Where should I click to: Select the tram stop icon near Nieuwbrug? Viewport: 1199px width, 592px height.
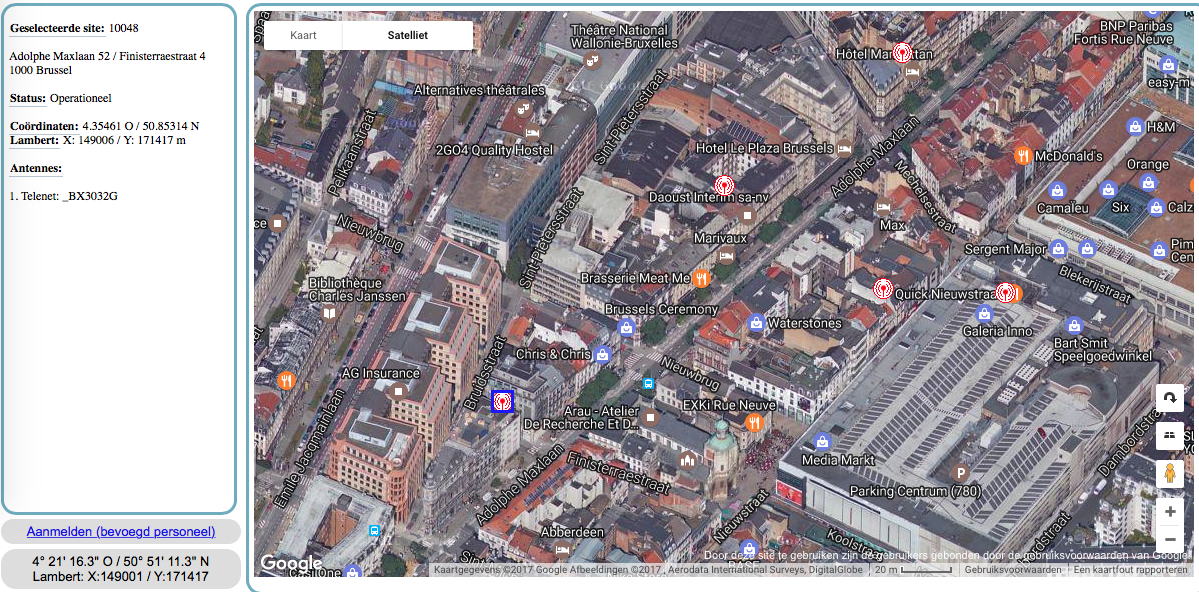pos(648,383)
